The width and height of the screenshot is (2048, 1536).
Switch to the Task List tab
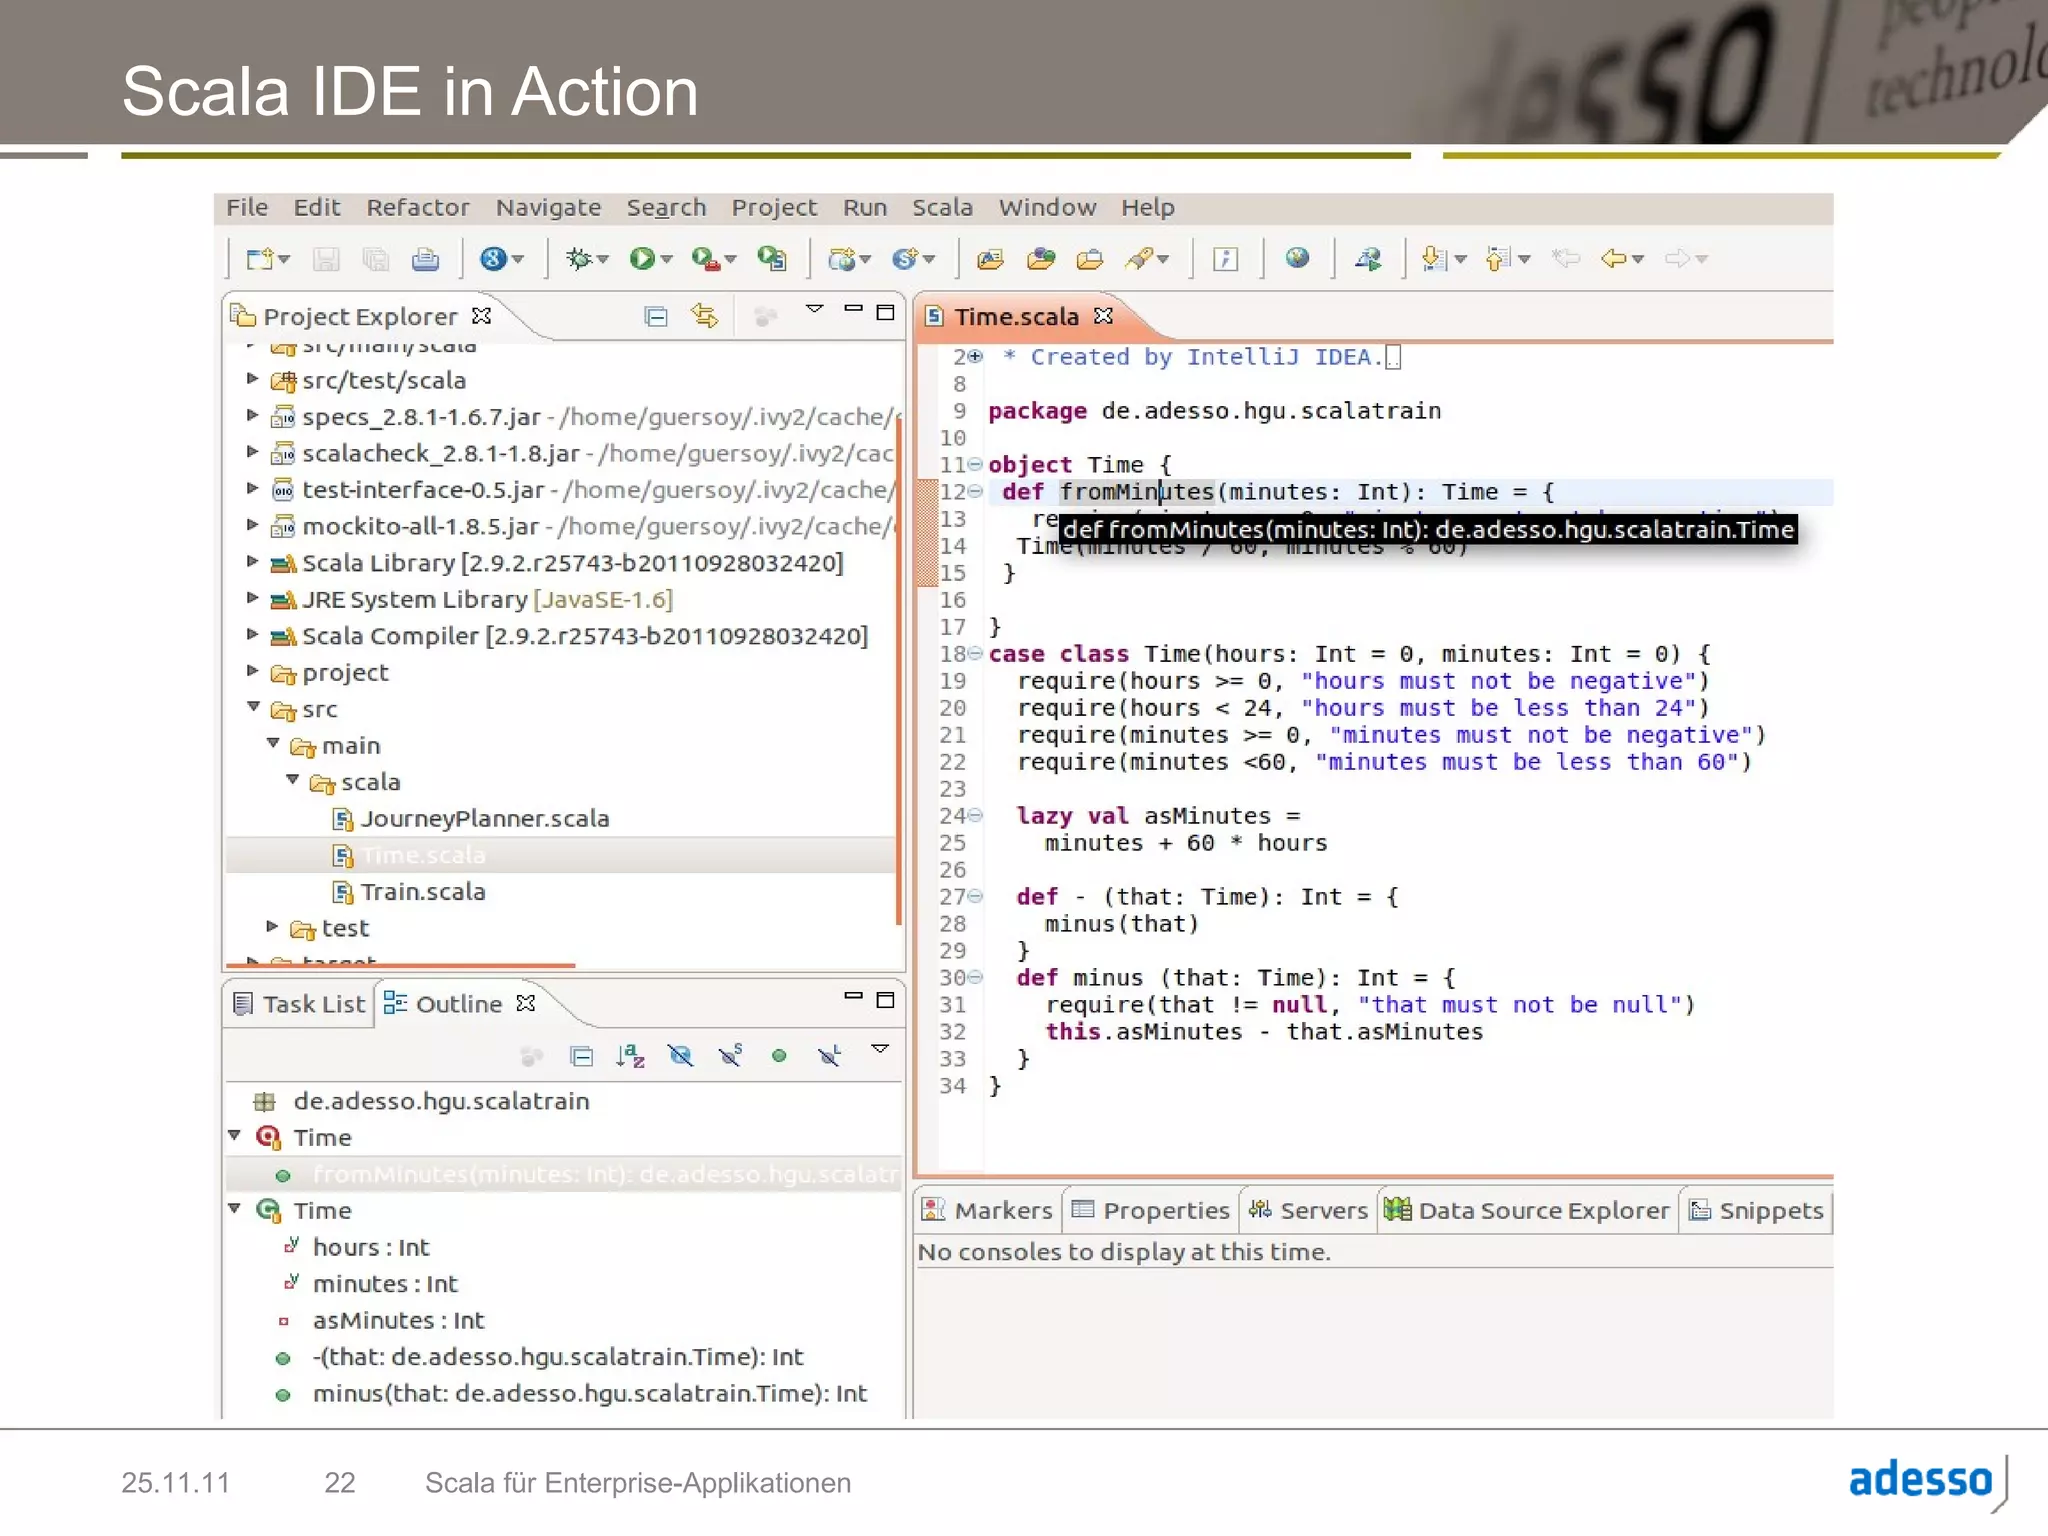pos(300,1004)
